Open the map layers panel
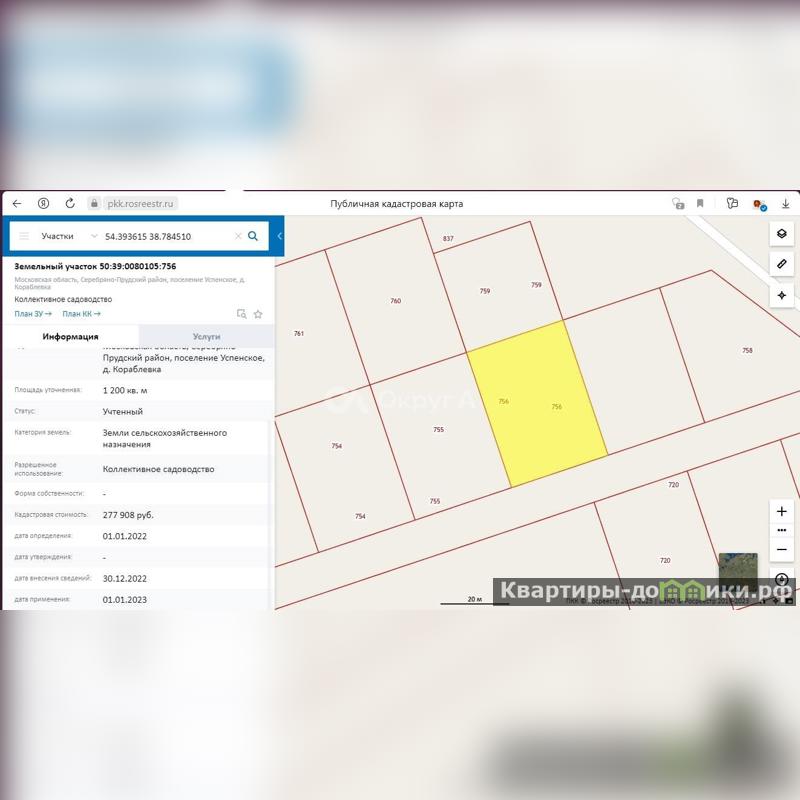800x800 pixels. click(x=782, y=234)
